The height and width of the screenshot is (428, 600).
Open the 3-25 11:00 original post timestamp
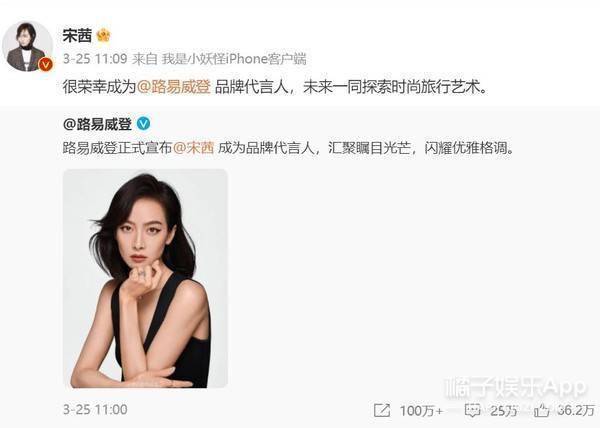point(95,410)
